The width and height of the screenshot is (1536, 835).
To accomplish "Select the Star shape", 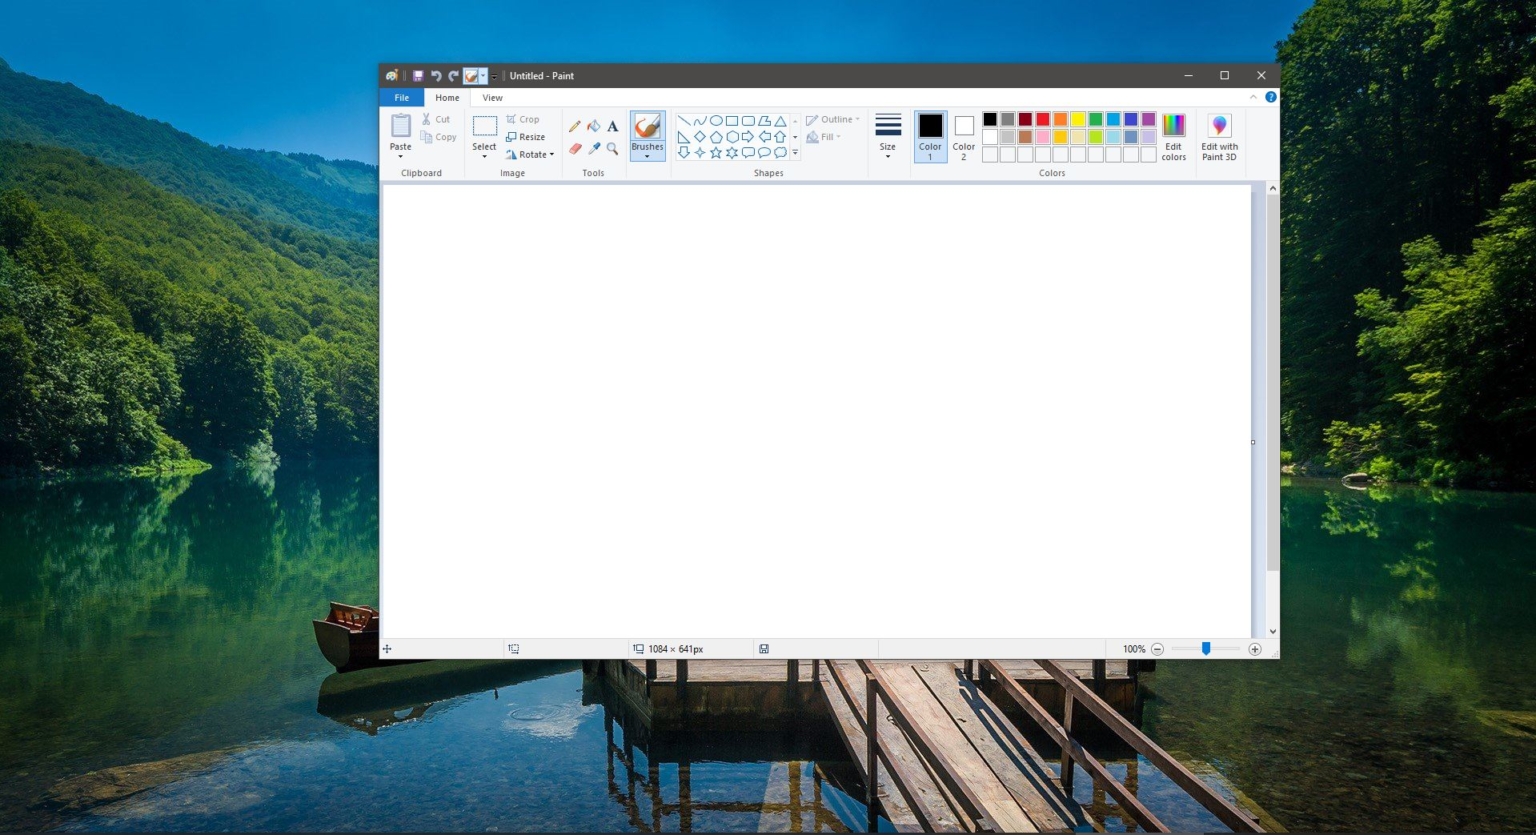I will pyautogui.click(x=715, y=152).
